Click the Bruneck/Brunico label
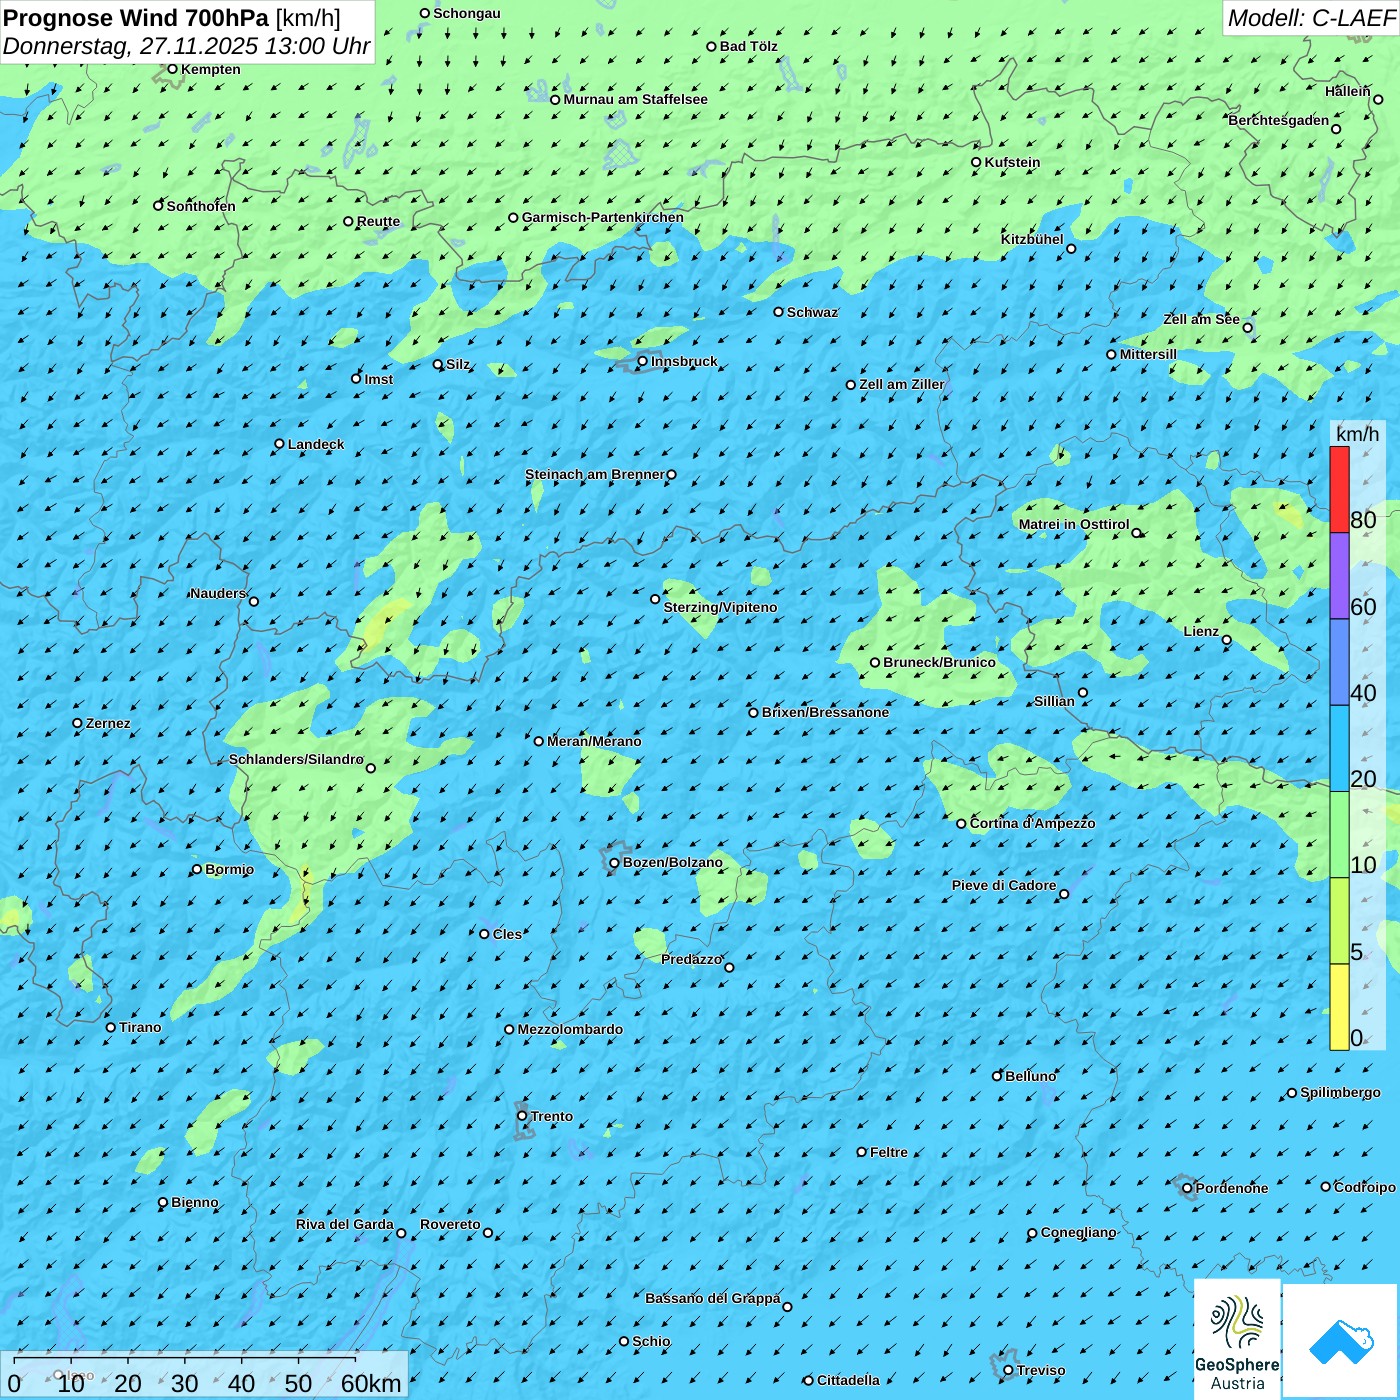The height and width of the screenshot is (1400, 1400). (940, 662)
